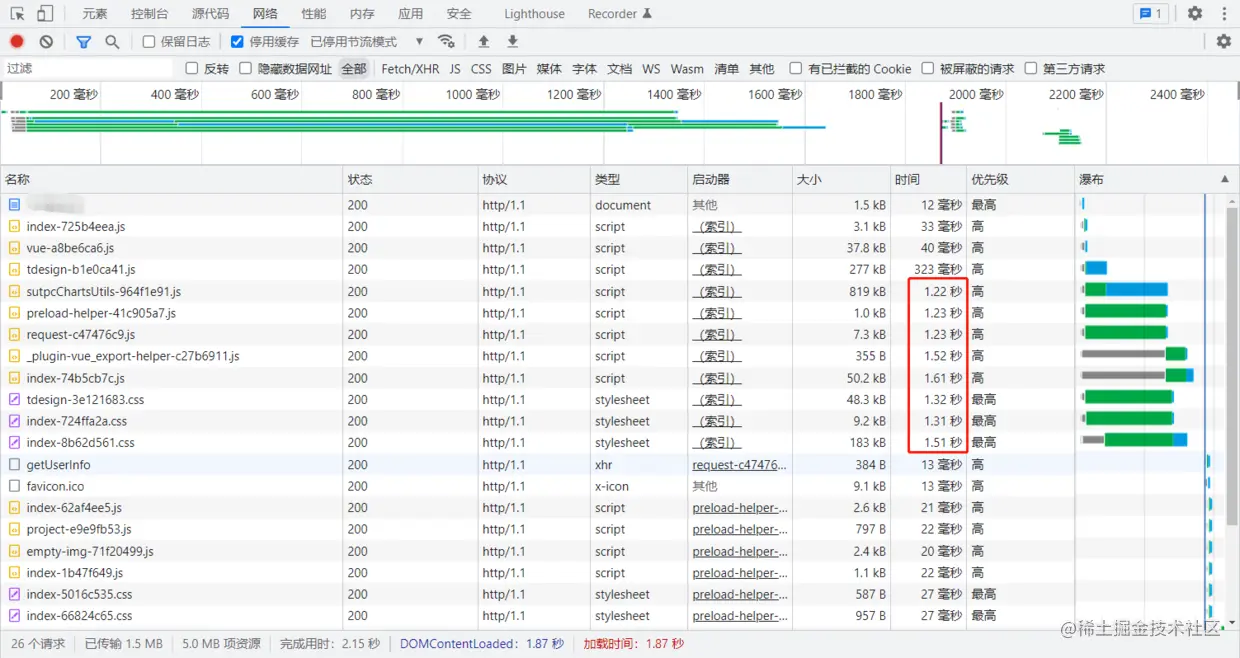Click the waterfall bar of sutpcChartsUtils-964f1e91.js
The height and width of the screenshot is (658, 1240).
click(x=1124, y=290)
